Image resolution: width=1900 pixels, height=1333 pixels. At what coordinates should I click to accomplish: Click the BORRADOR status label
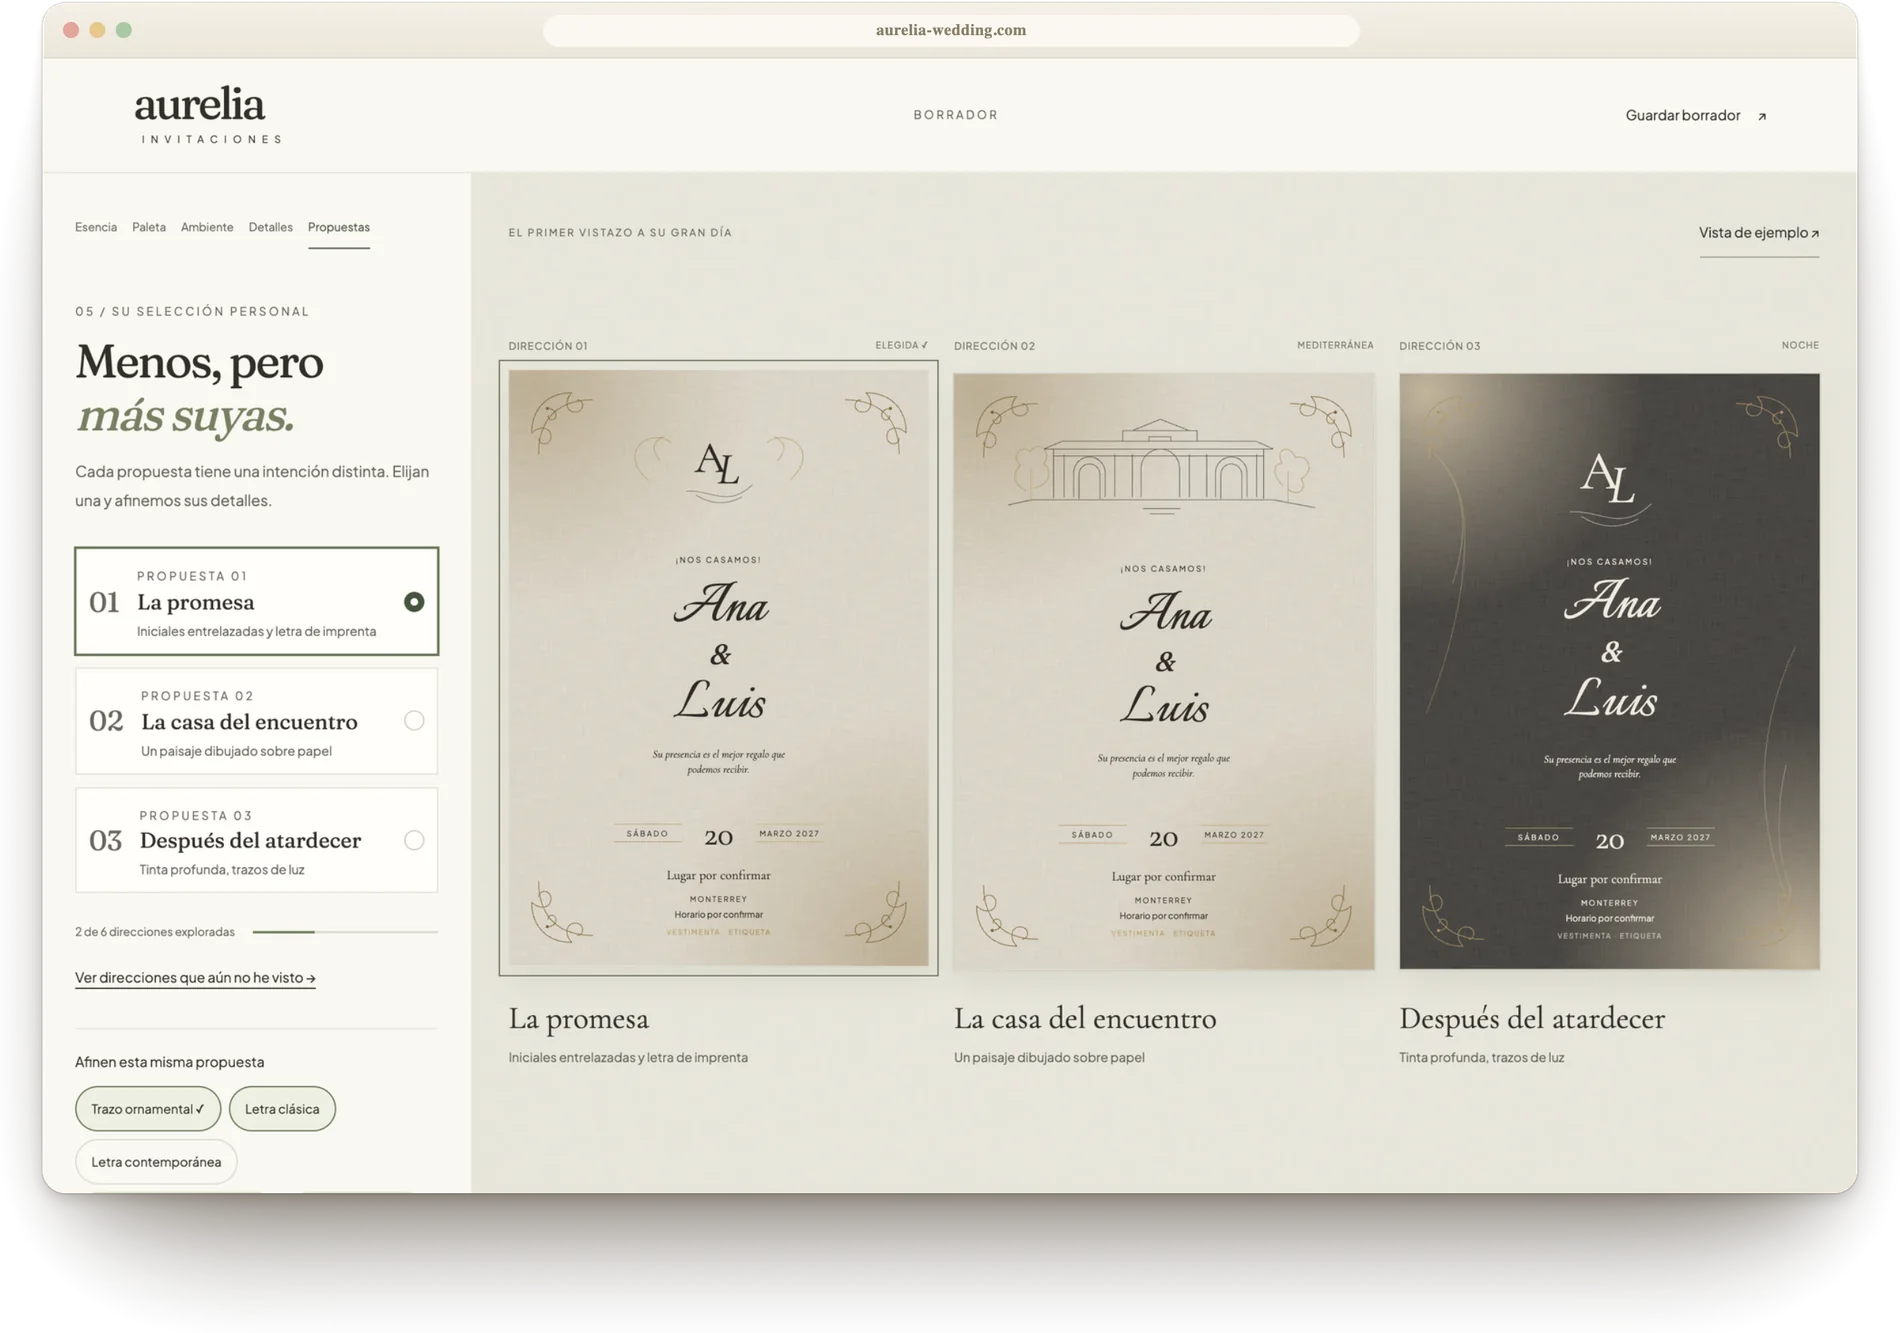tap(956, 115)
